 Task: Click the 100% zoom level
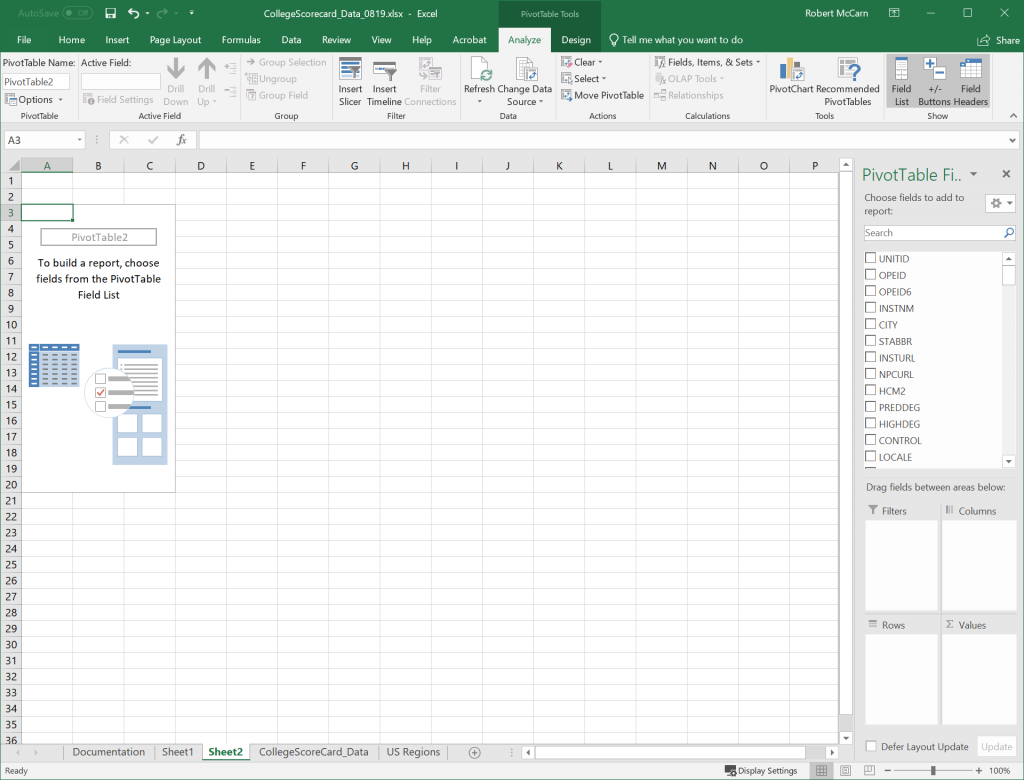pyautogui.click(x=999, y=771)
